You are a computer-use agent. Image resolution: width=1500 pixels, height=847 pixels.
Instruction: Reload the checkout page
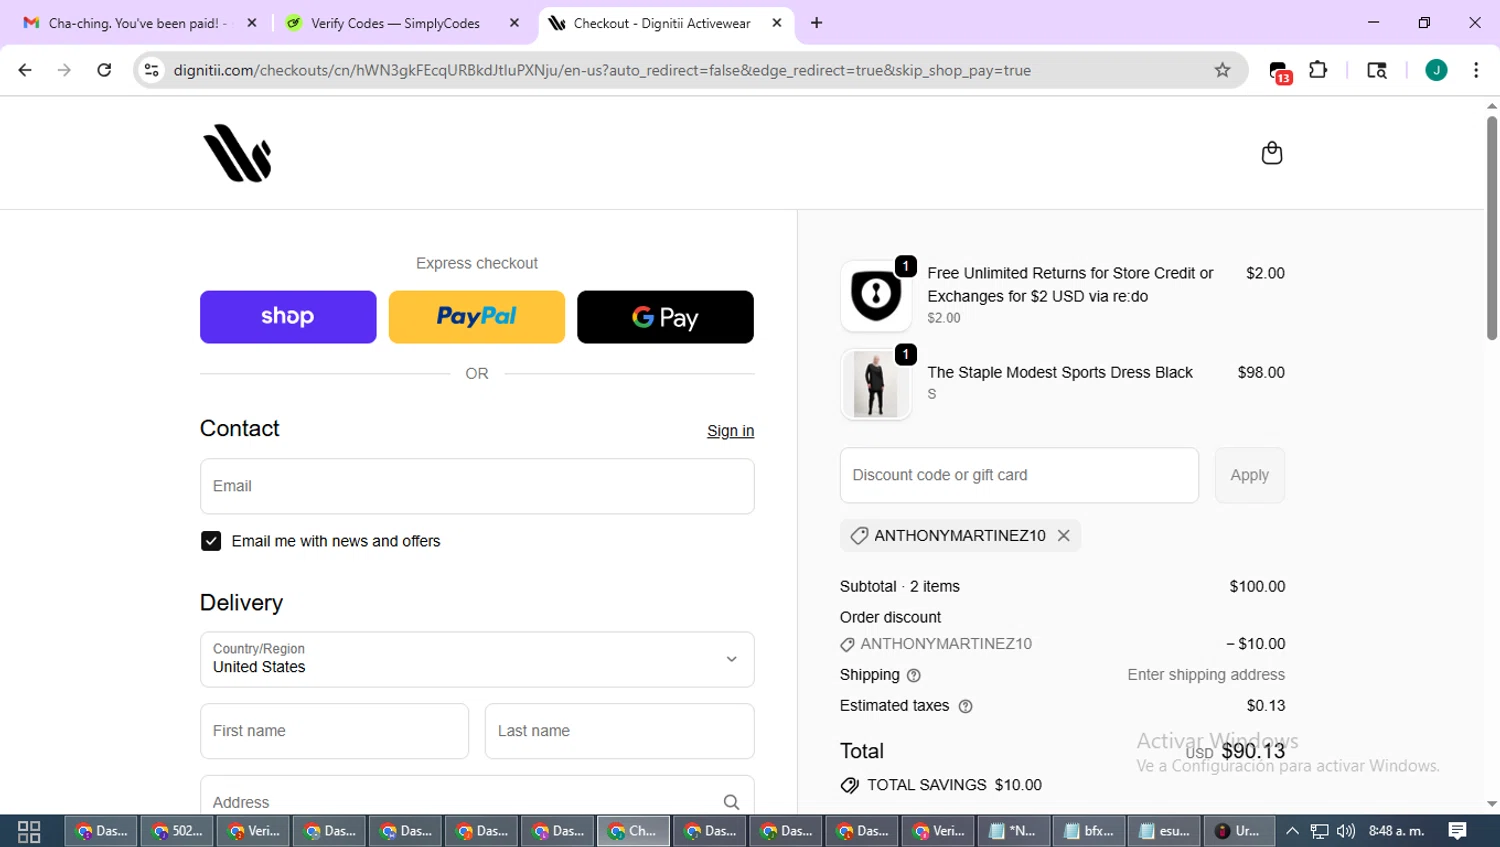tap(104, 70)
